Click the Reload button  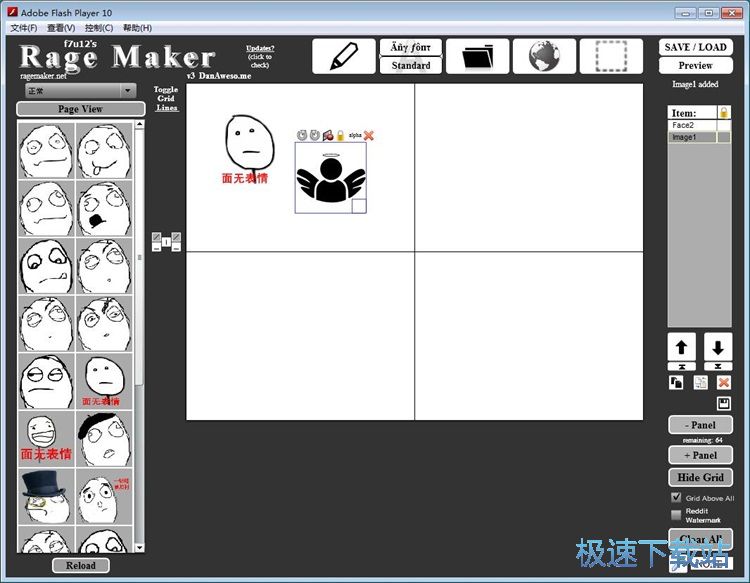pos(80,565)
